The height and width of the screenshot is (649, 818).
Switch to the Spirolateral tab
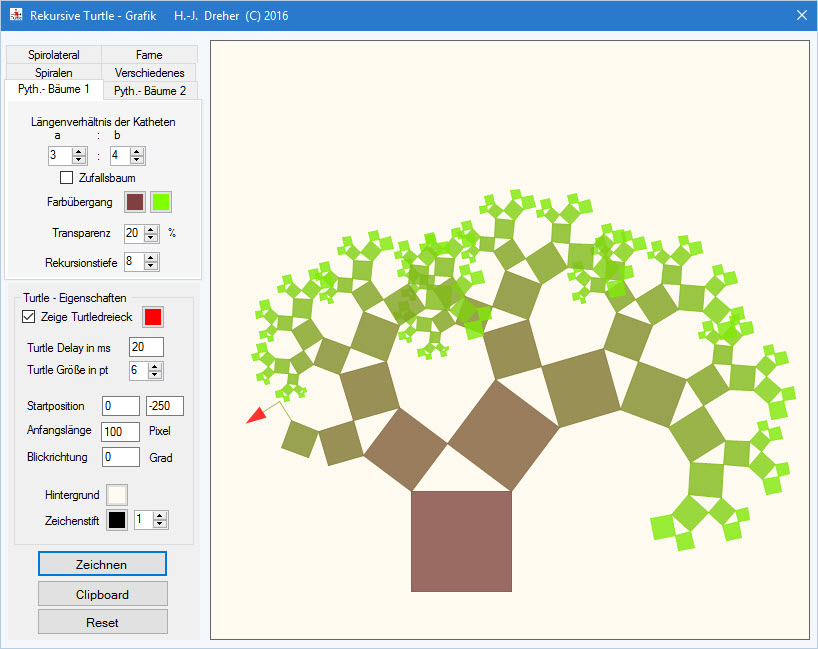pos(53,54)
